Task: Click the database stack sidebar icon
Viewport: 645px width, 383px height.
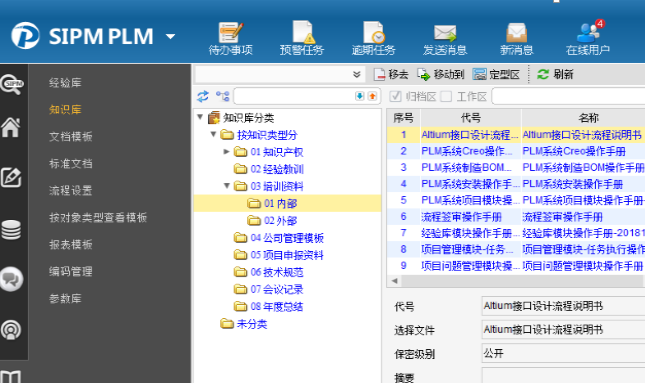Action: 11,229
